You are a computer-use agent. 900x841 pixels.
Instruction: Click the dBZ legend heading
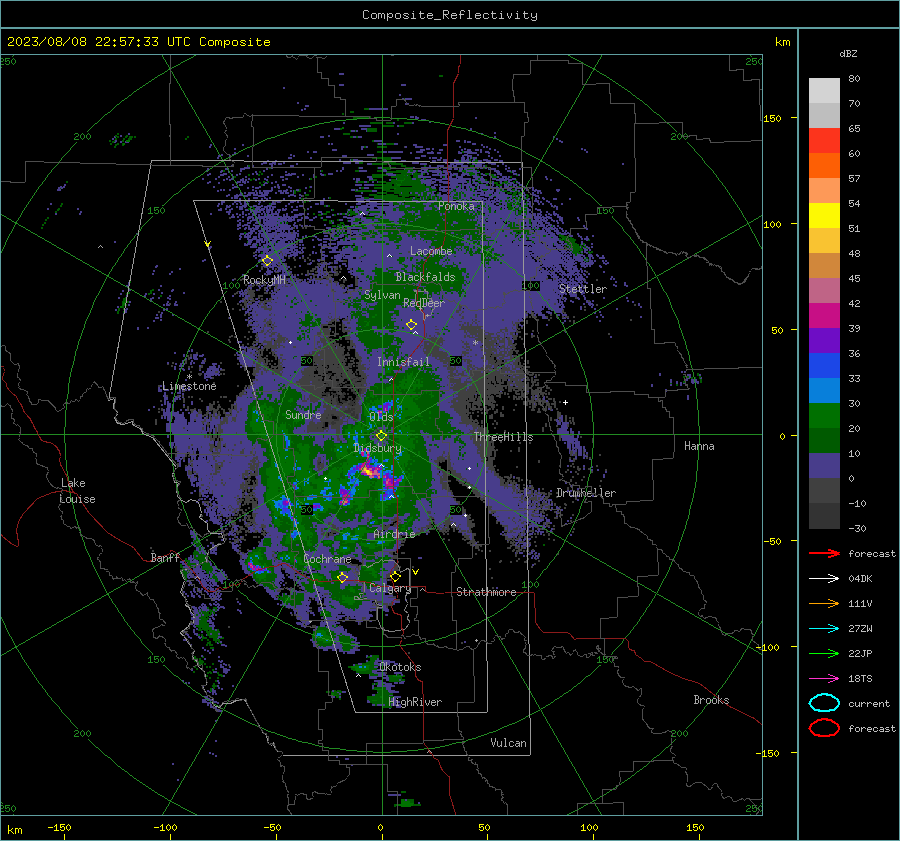coord(848,53)
